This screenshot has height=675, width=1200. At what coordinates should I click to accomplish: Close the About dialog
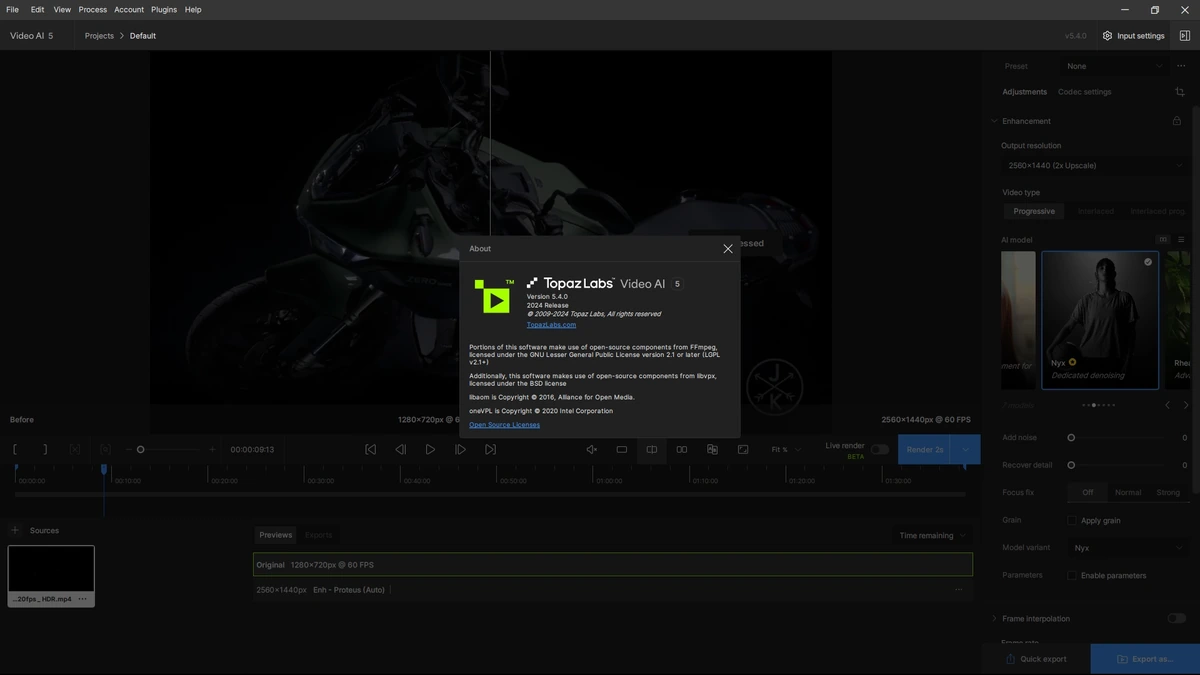coord(728,249)
